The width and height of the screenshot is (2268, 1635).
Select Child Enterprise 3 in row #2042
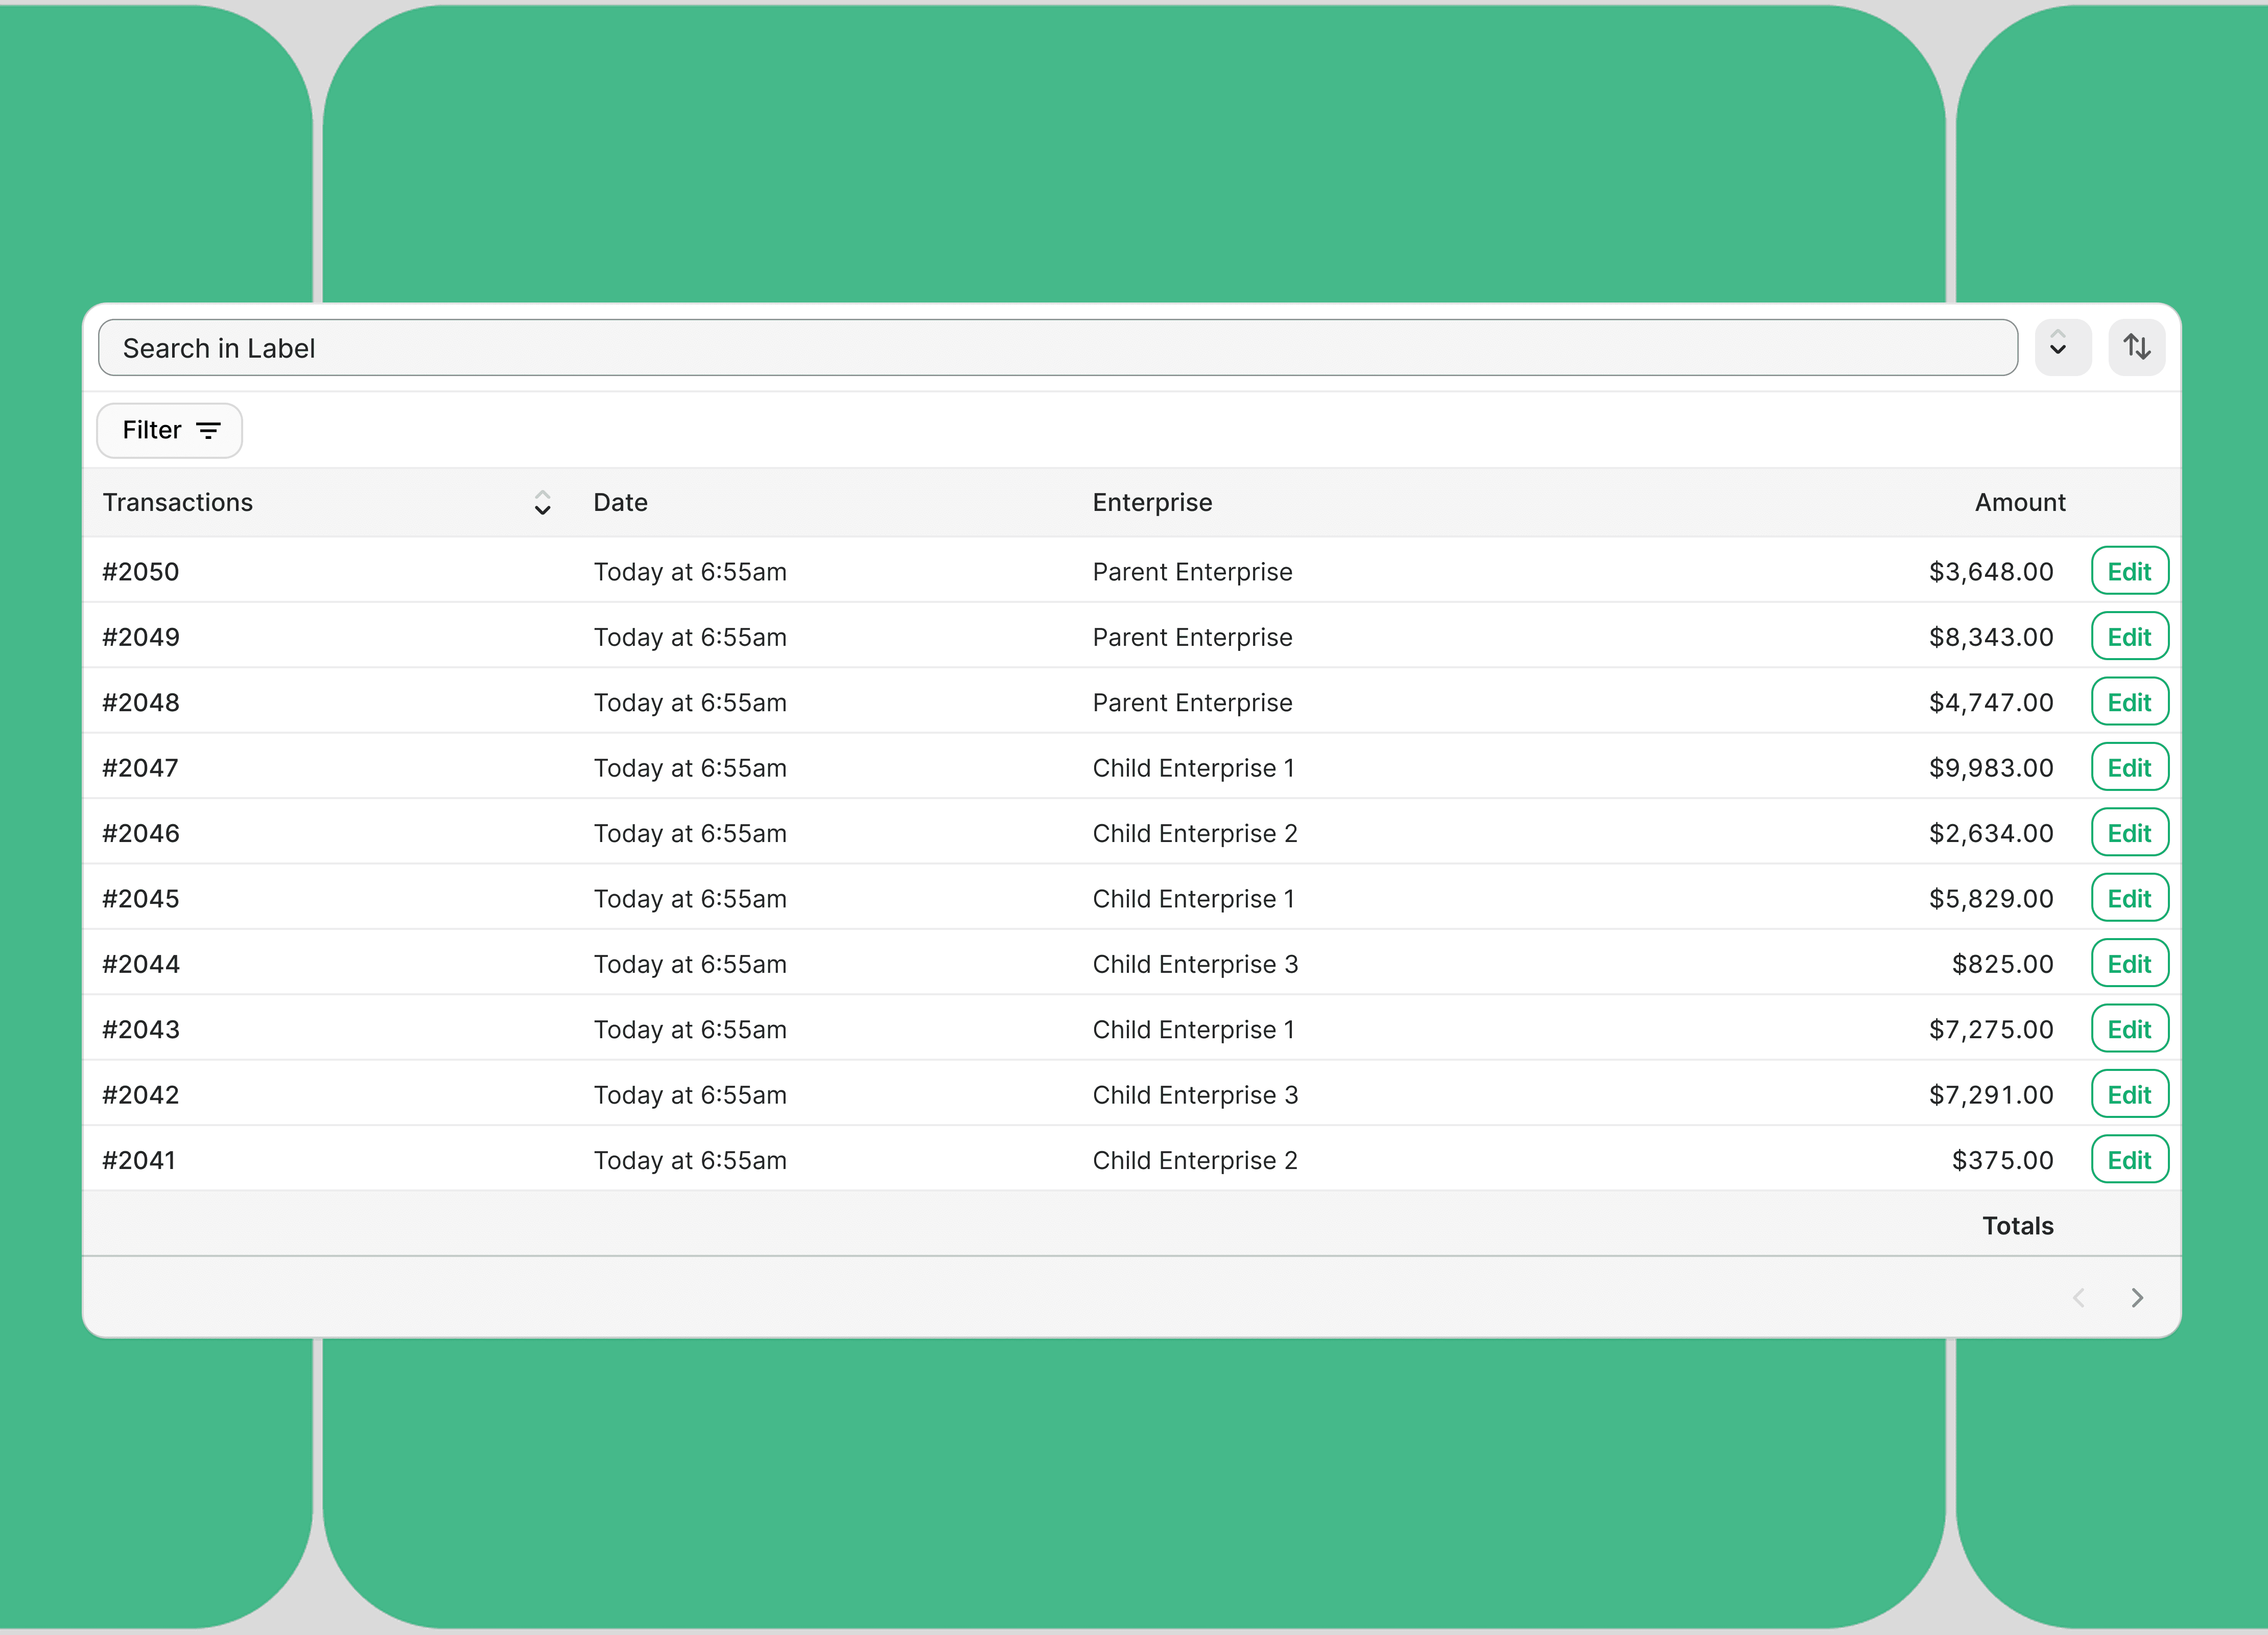(x=1195, y=1095)
